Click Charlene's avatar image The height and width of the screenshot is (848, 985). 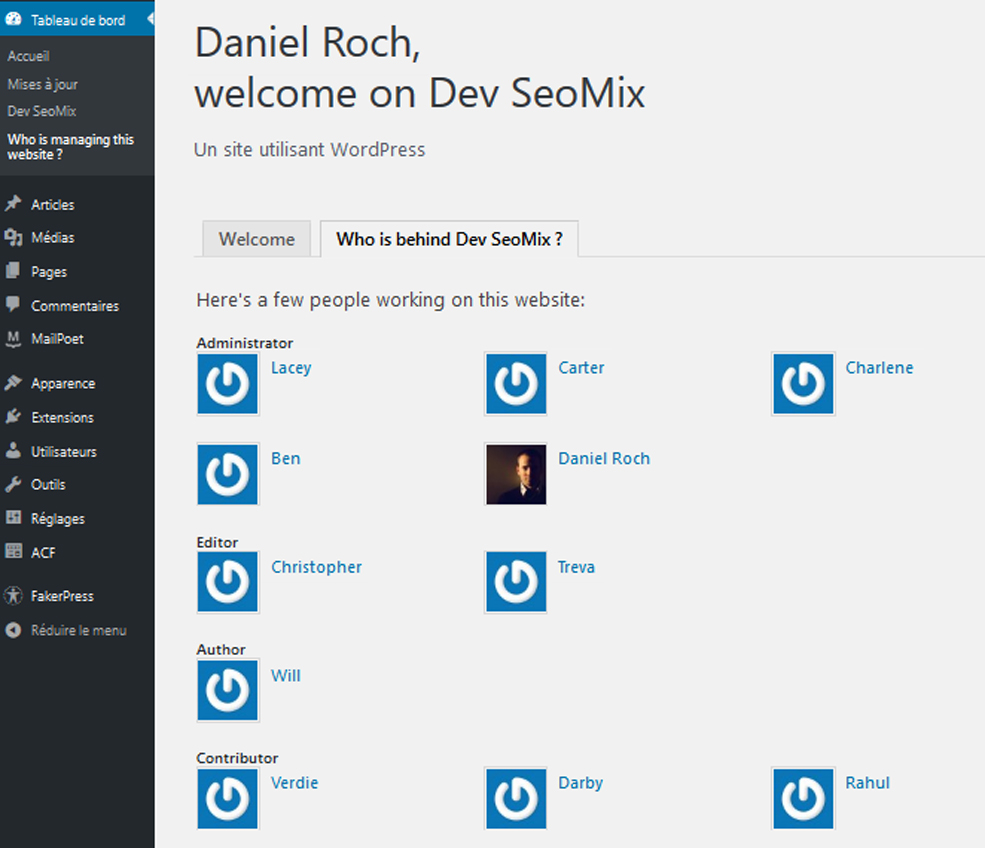pyautogui.click(x=803, y=384)
